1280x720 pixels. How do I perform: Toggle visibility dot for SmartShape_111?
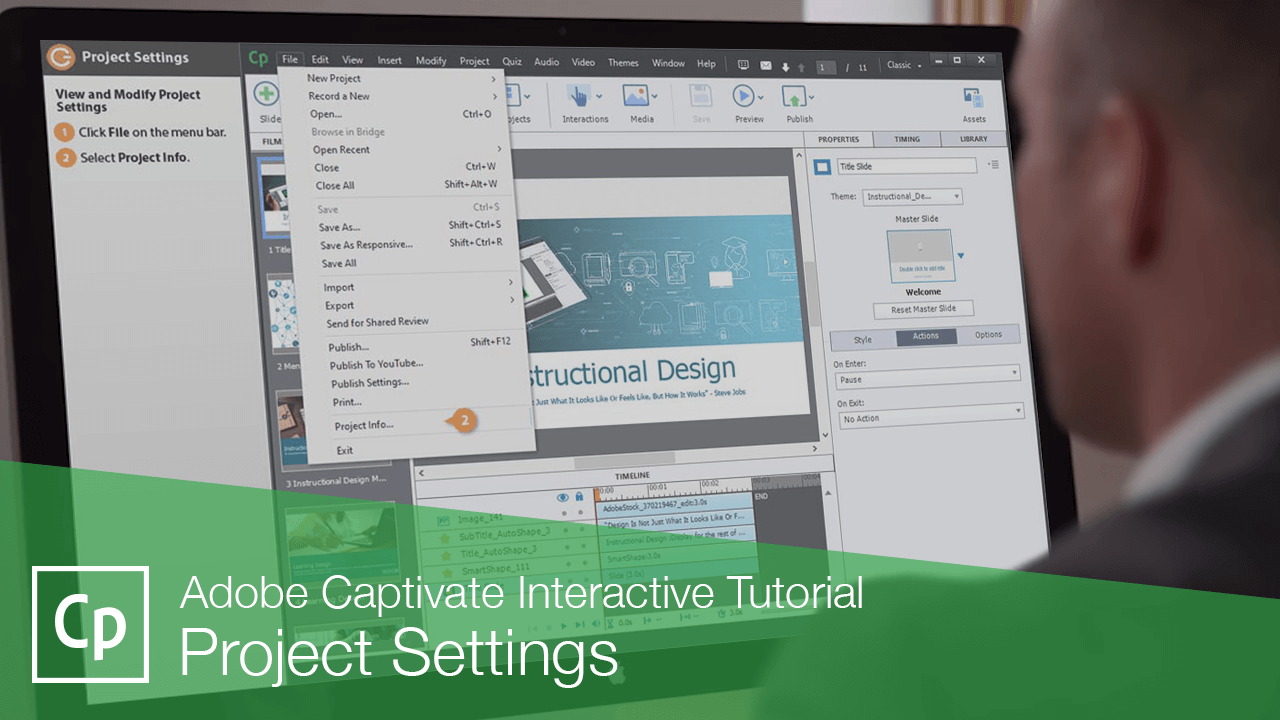coord(567,566)
